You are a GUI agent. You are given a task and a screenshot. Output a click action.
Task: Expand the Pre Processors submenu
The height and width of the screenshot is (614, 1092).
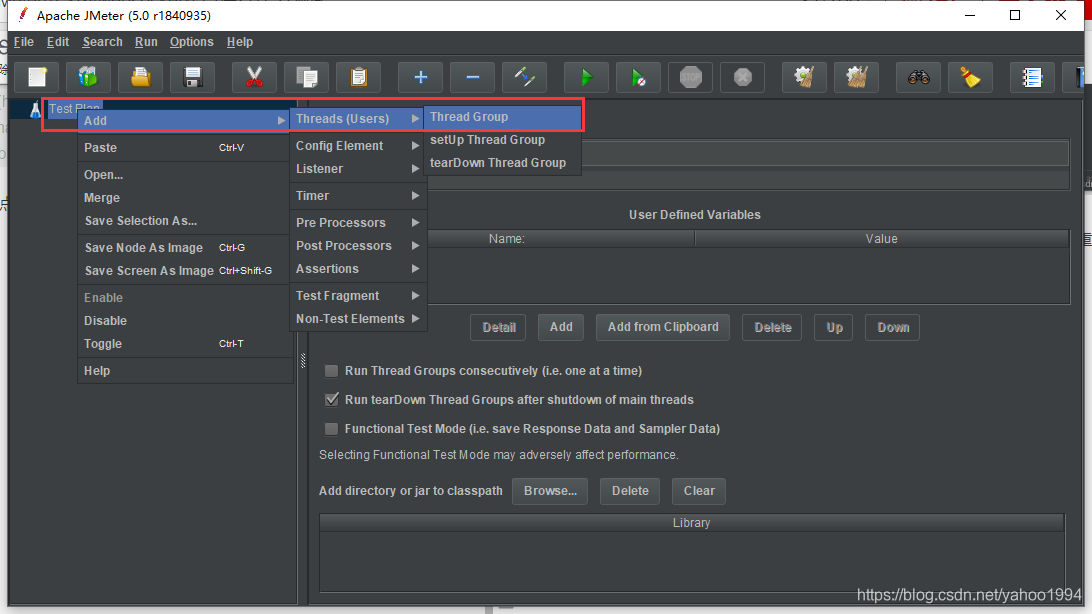[x=357, y=223]
